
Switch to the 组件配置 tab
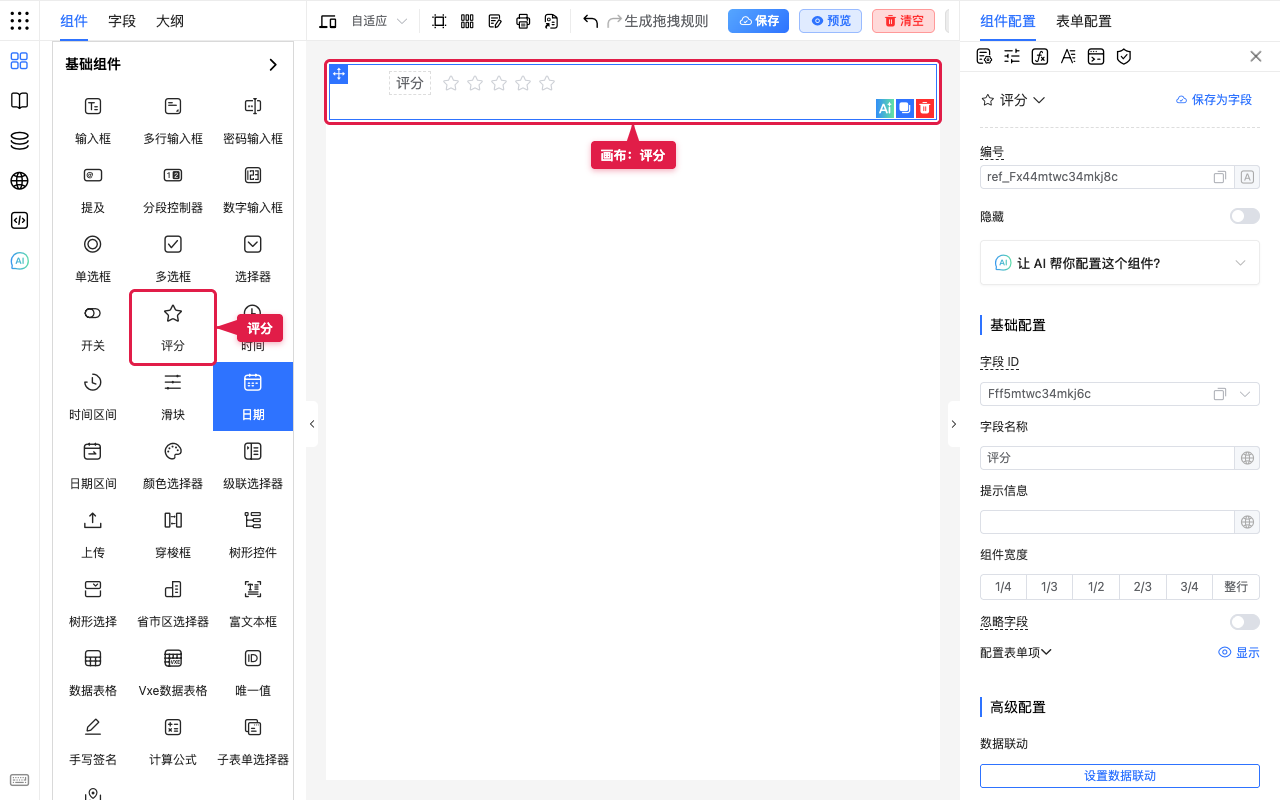1008,21
